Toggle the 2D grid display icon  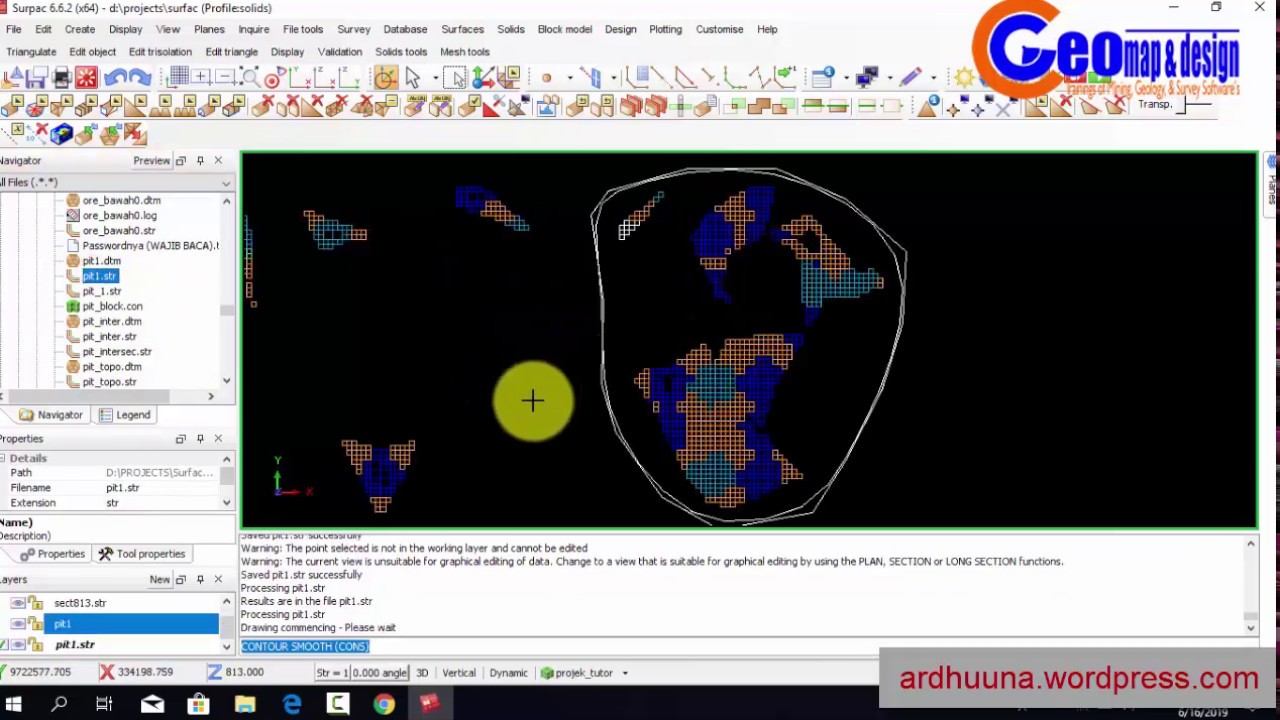tap(178, 77)
